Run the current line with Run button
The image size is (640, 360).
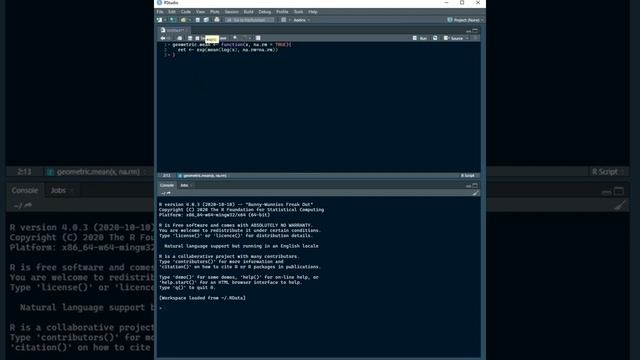click(420, 38)
